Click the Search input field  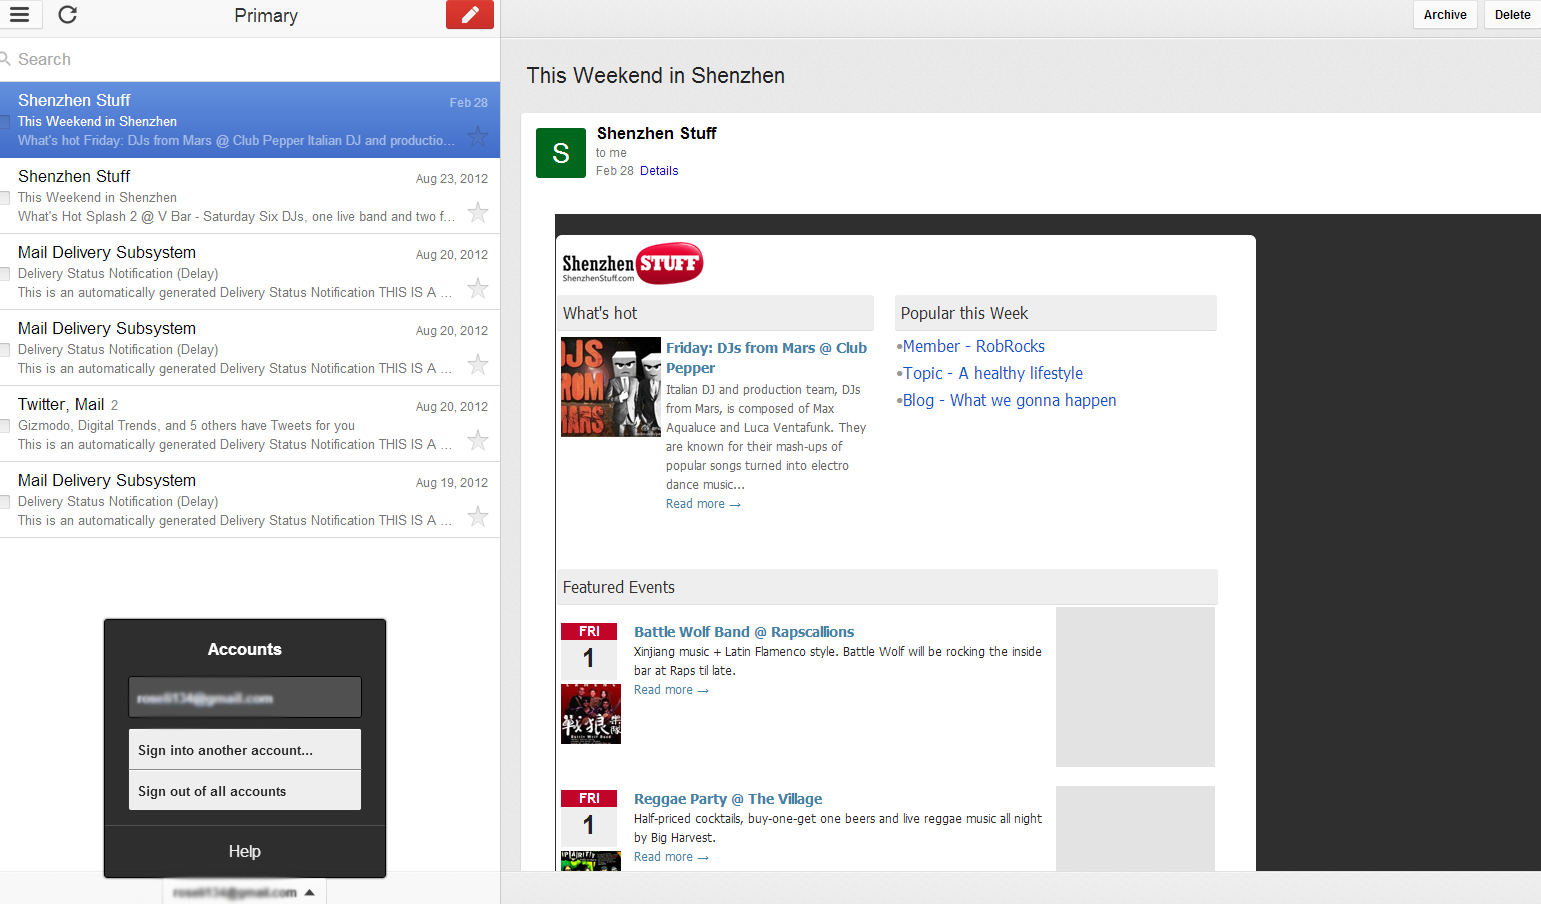[250, 59]
